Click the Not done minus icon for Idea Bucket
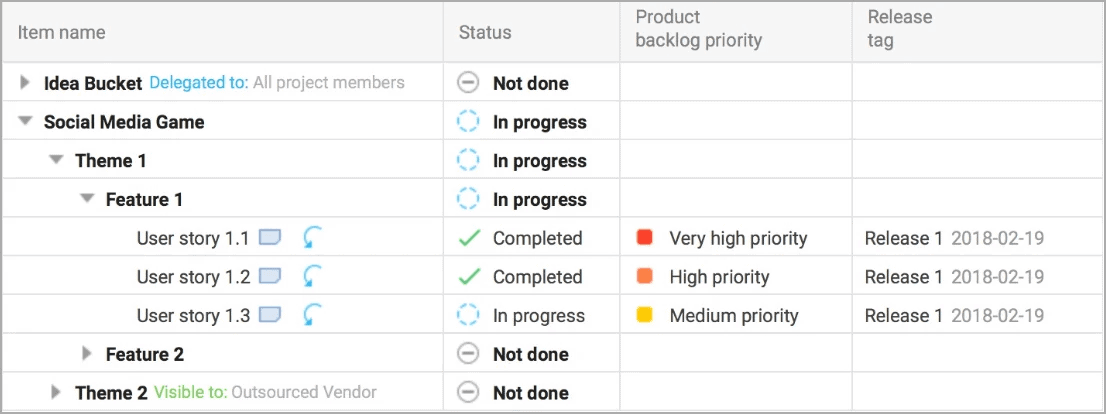 pyautogui.click(x=467, y=83)
